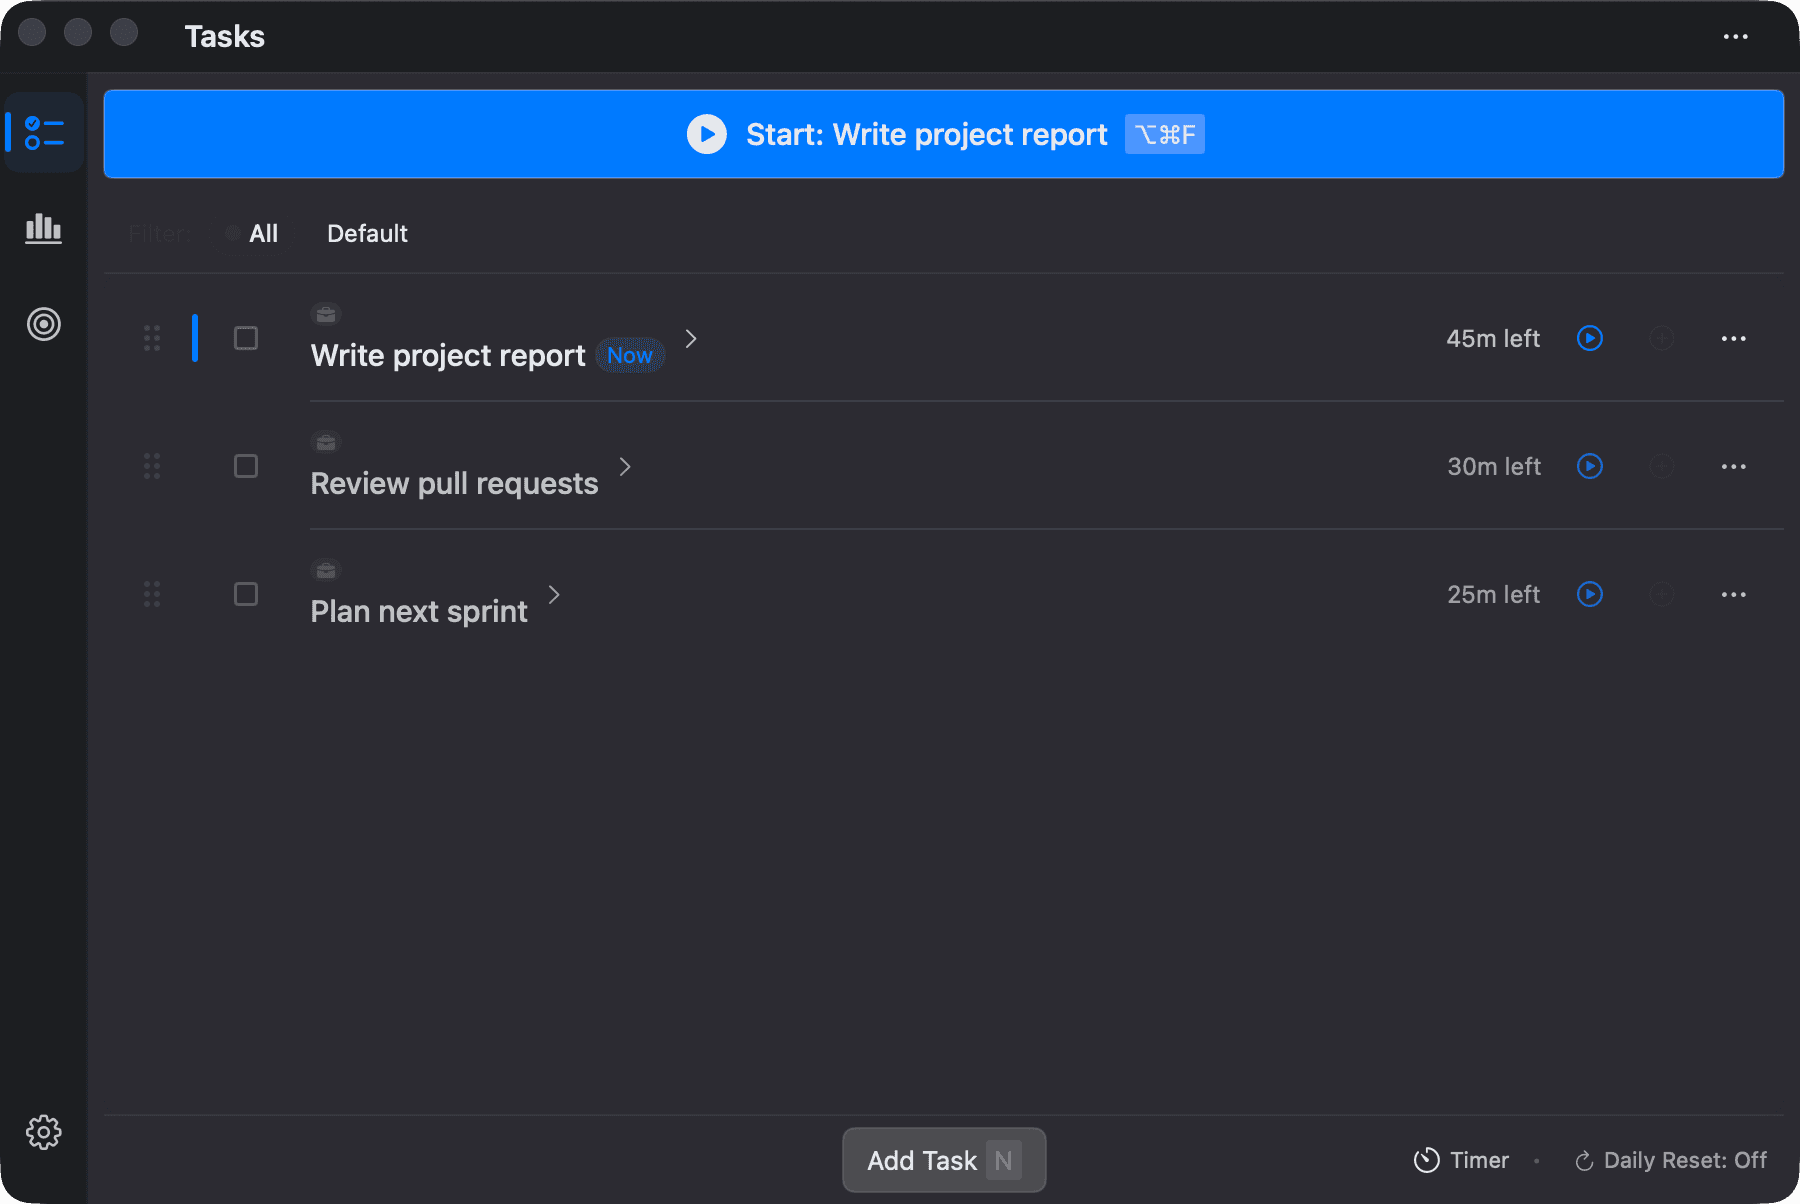Open the focus target sidebar icon
Viewport: 1800px width, 1204px height.
point(44,324)
